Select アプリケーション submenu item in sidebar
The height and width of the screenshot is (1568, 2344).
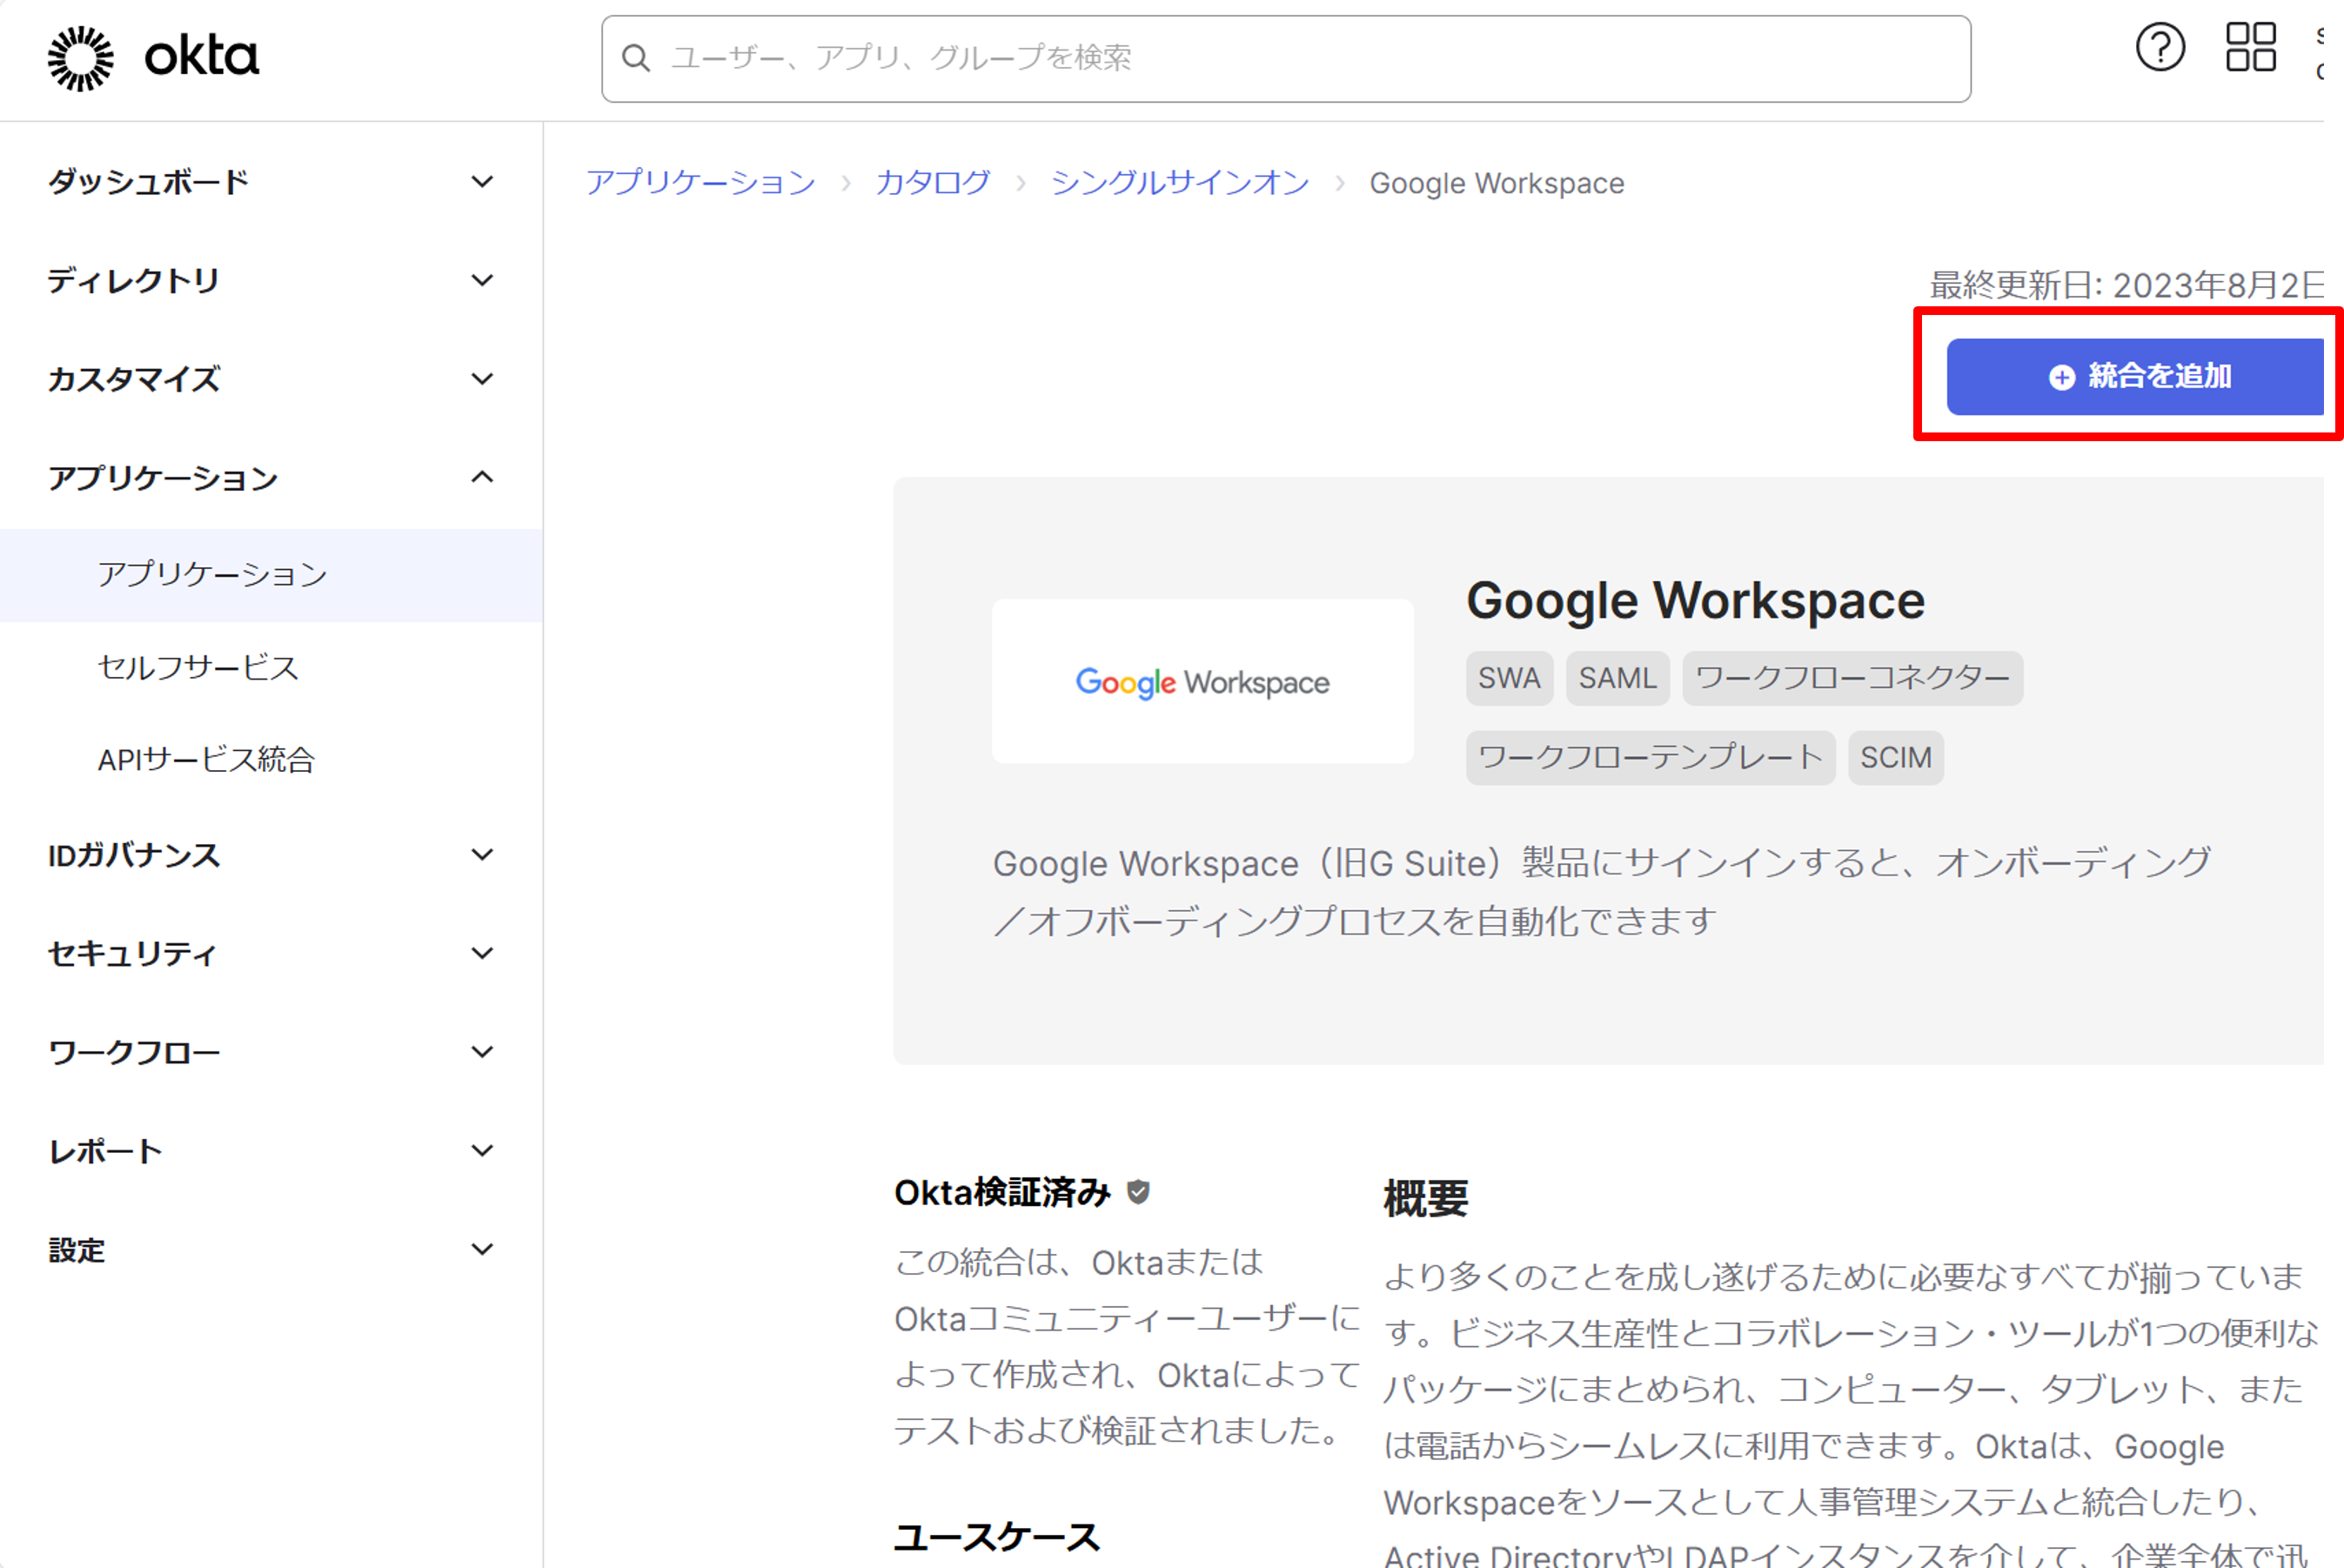[x=271, y=575]
